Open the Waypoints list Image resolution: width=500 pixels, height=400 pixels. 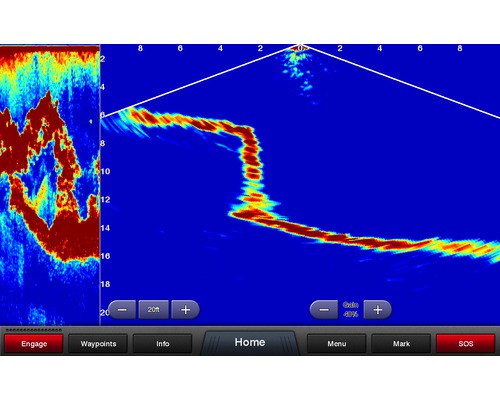98,343
